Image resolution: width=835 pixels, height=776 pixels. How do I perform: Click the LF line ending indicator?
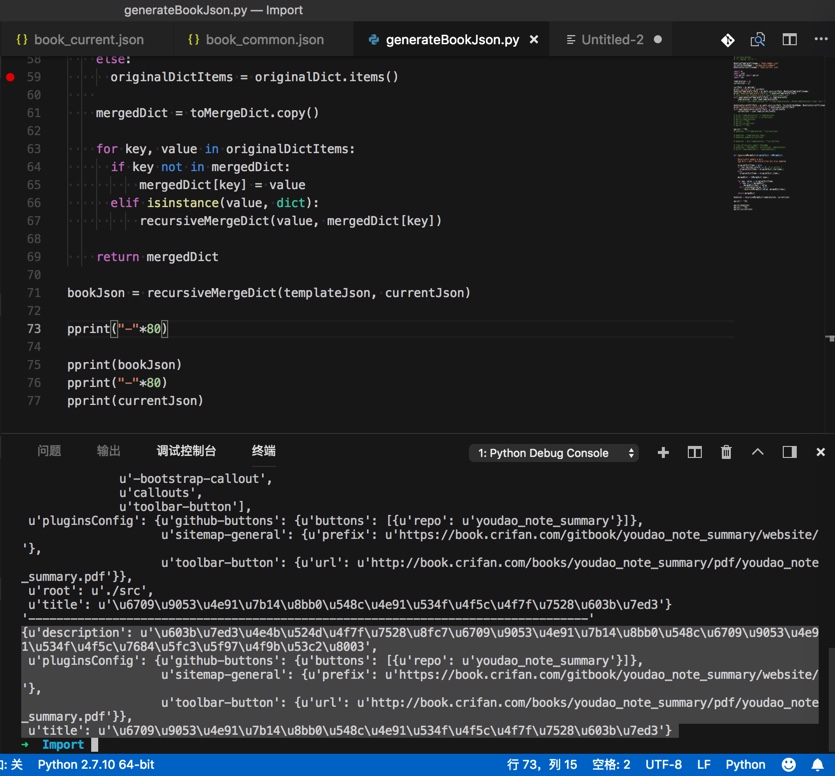point(704,765)
